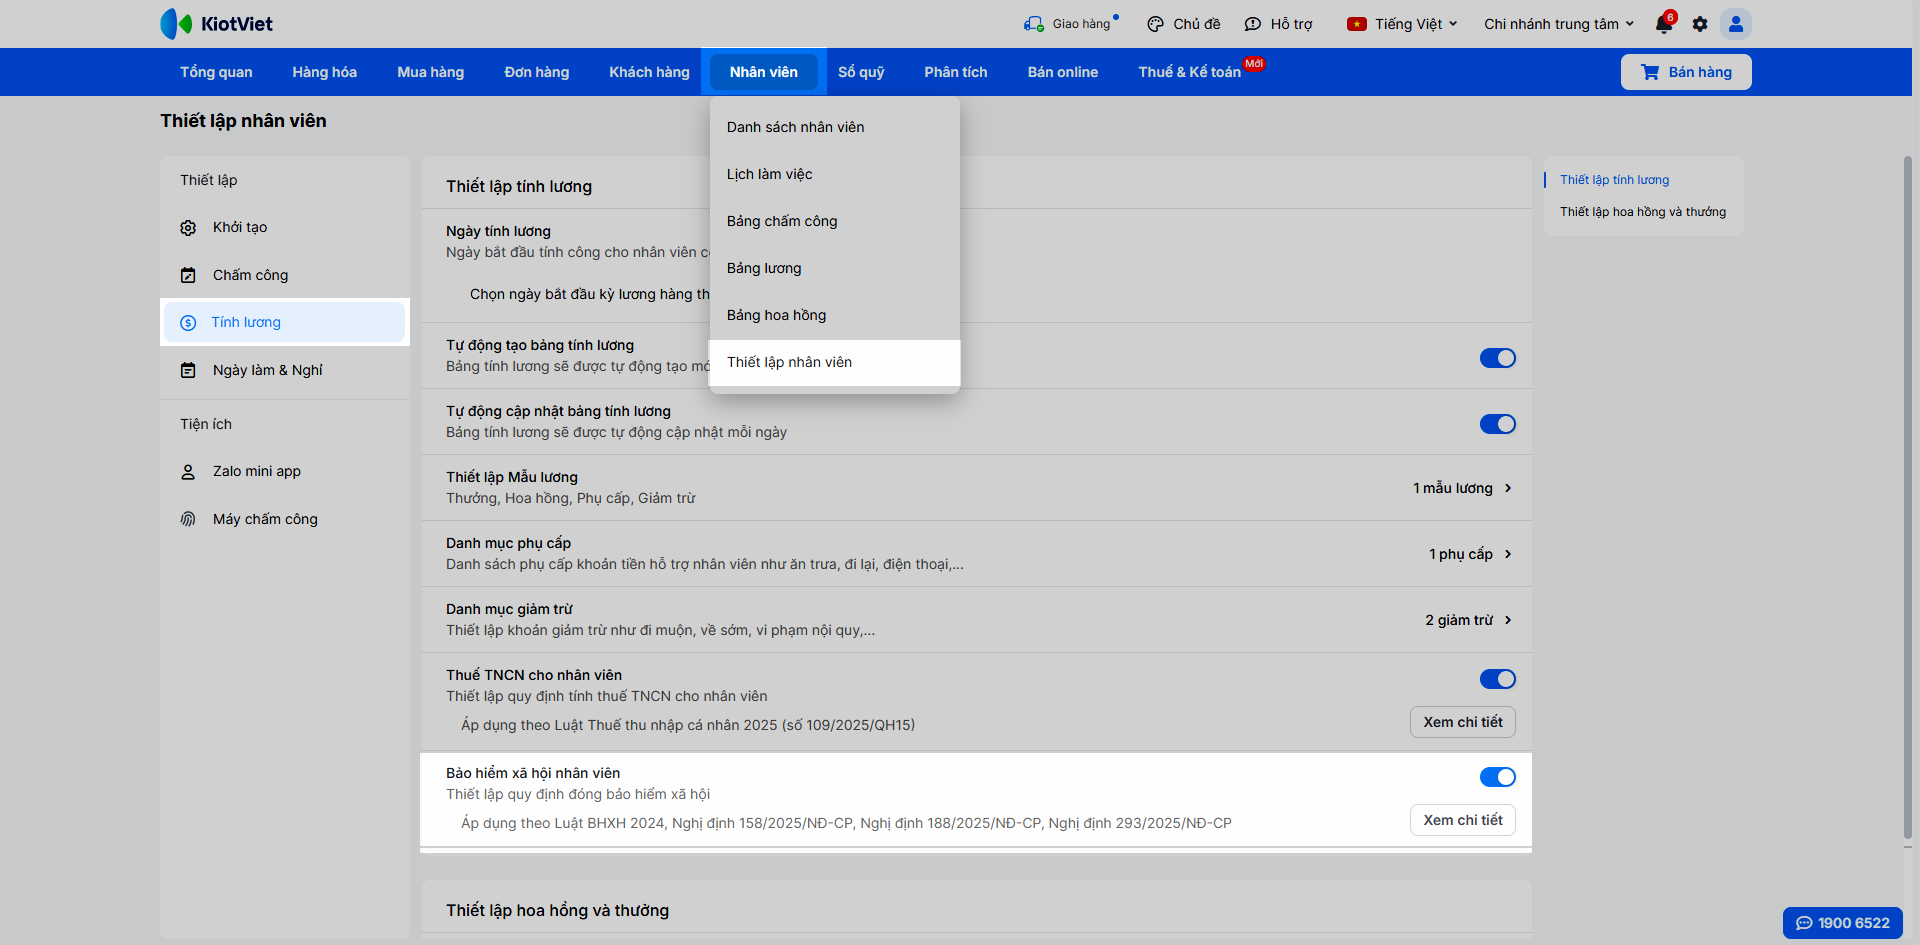Image resolution: width=1920 pixels, height=945 pixels.
Task: Call the 1900 6522 support button
Action: point(1843,923)
